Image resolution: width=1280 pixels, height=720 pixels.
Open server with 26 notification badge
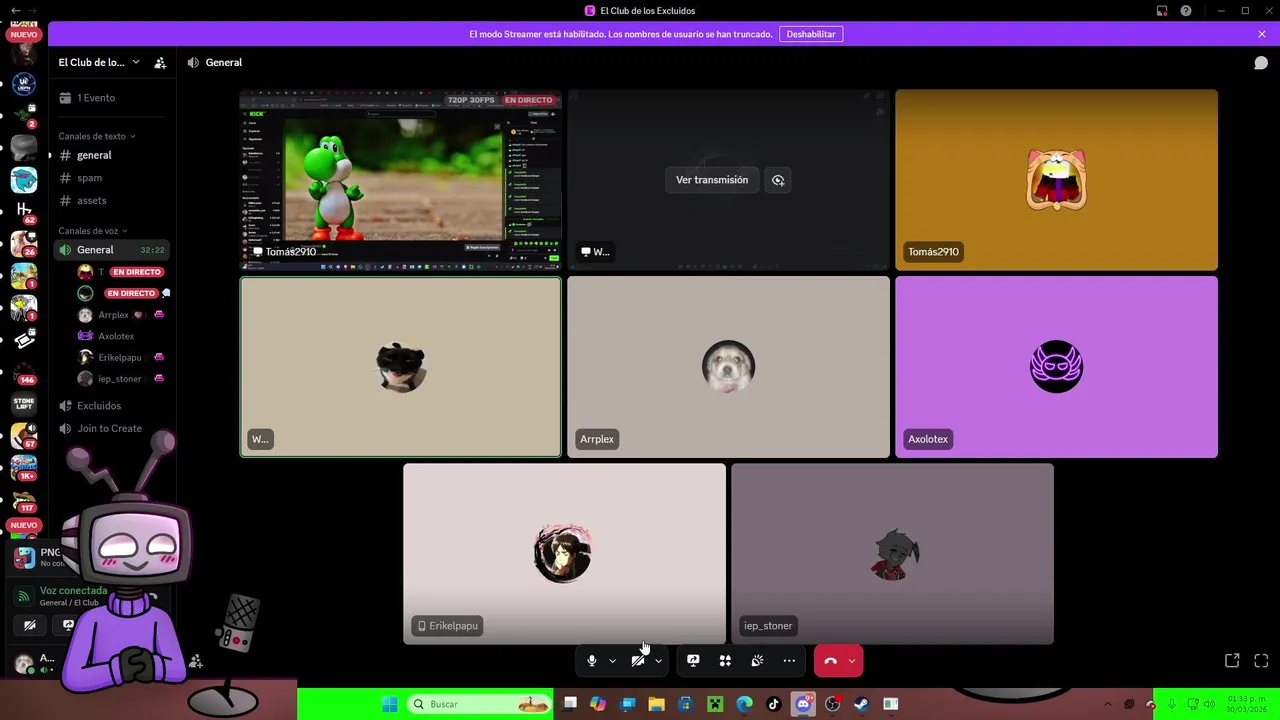click(x=24, y=243)
